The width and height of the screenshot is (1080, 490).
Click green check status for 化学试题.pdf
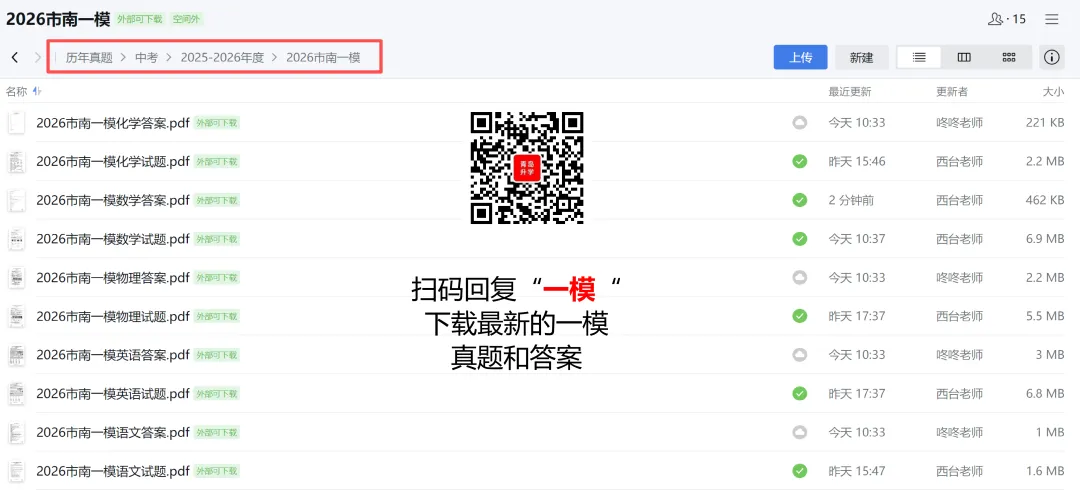[x=799, y=161]
